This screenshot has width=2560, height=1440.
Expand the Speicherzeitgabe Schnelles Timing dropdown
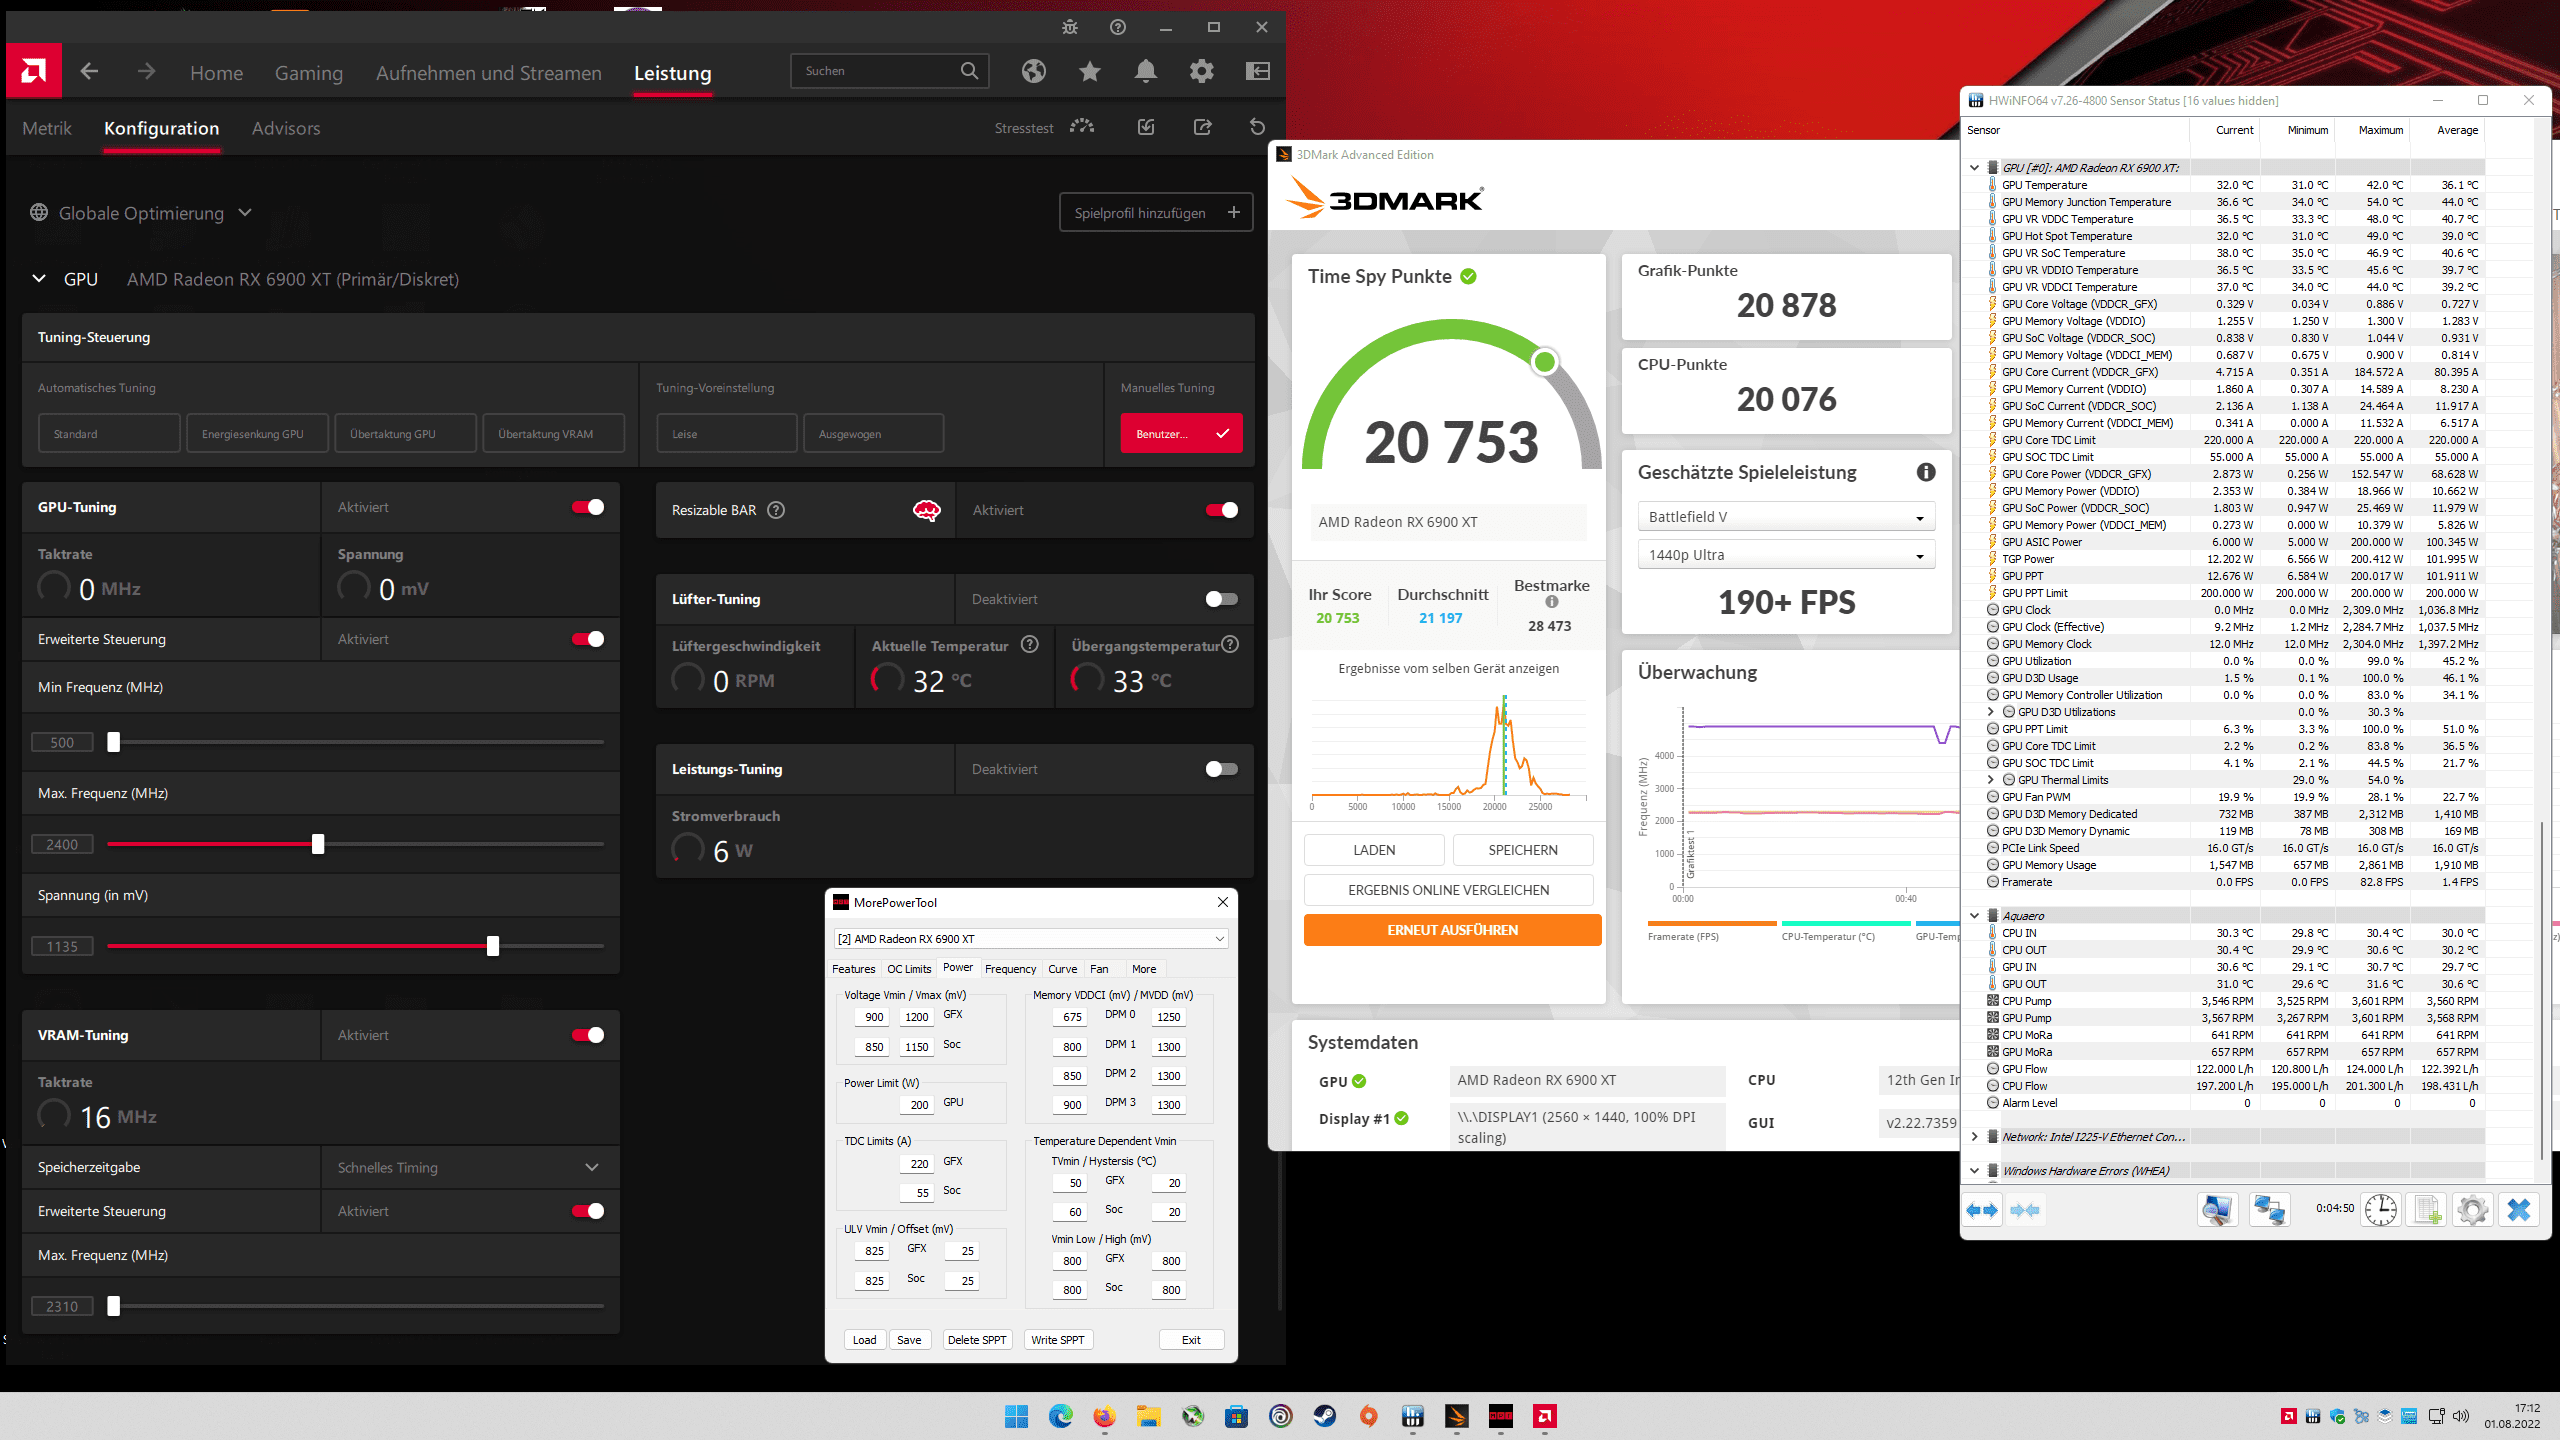591,1167
